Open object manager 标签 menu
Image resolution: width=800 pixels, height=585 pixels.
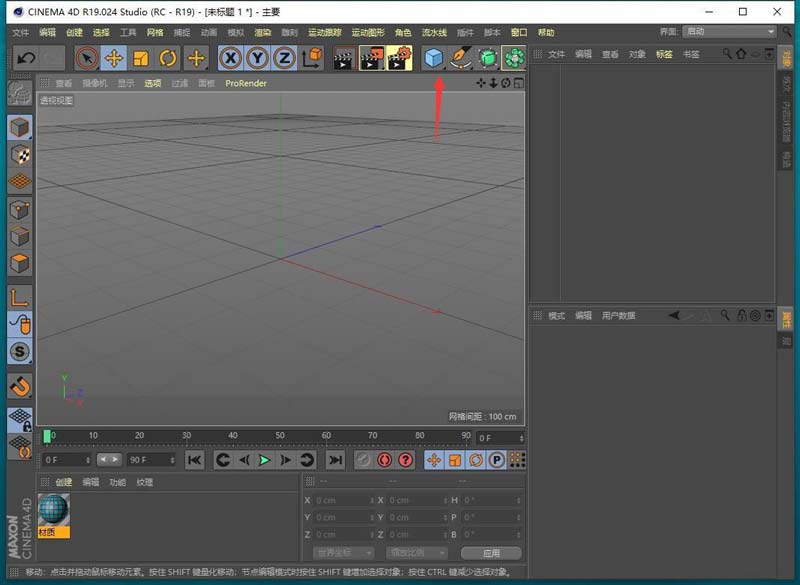[x=664, y=54]
